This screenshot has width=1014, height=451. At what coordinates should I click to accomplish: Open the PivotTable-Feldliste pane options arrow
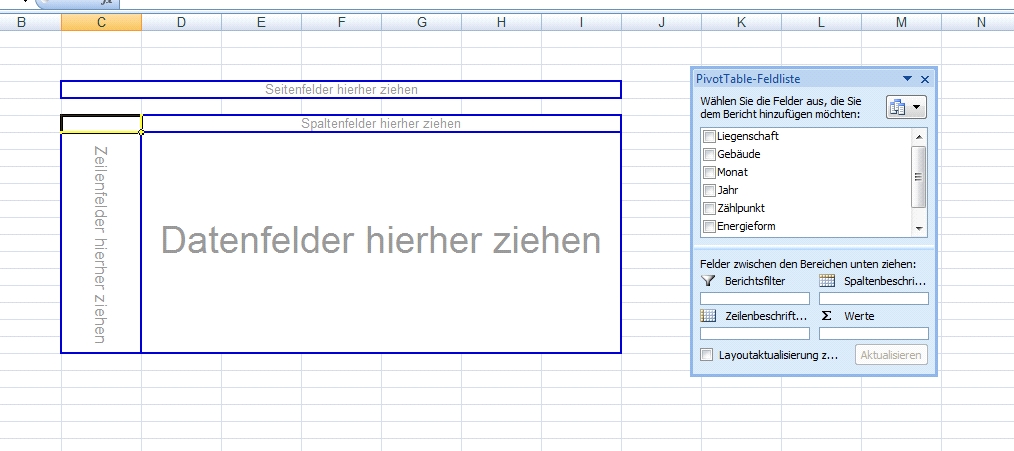coord(907,79)
